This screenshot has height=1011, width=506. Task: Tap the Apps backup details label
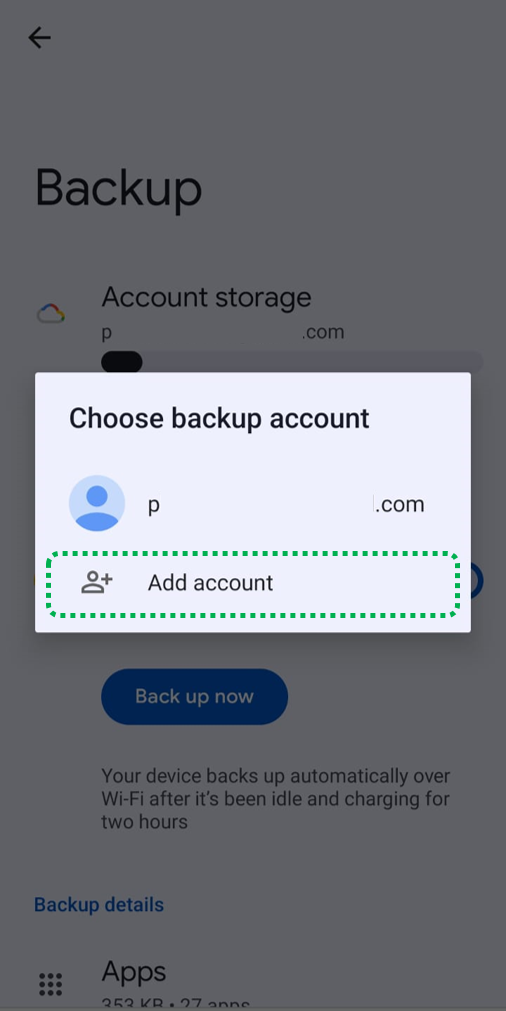click(134, 970)
